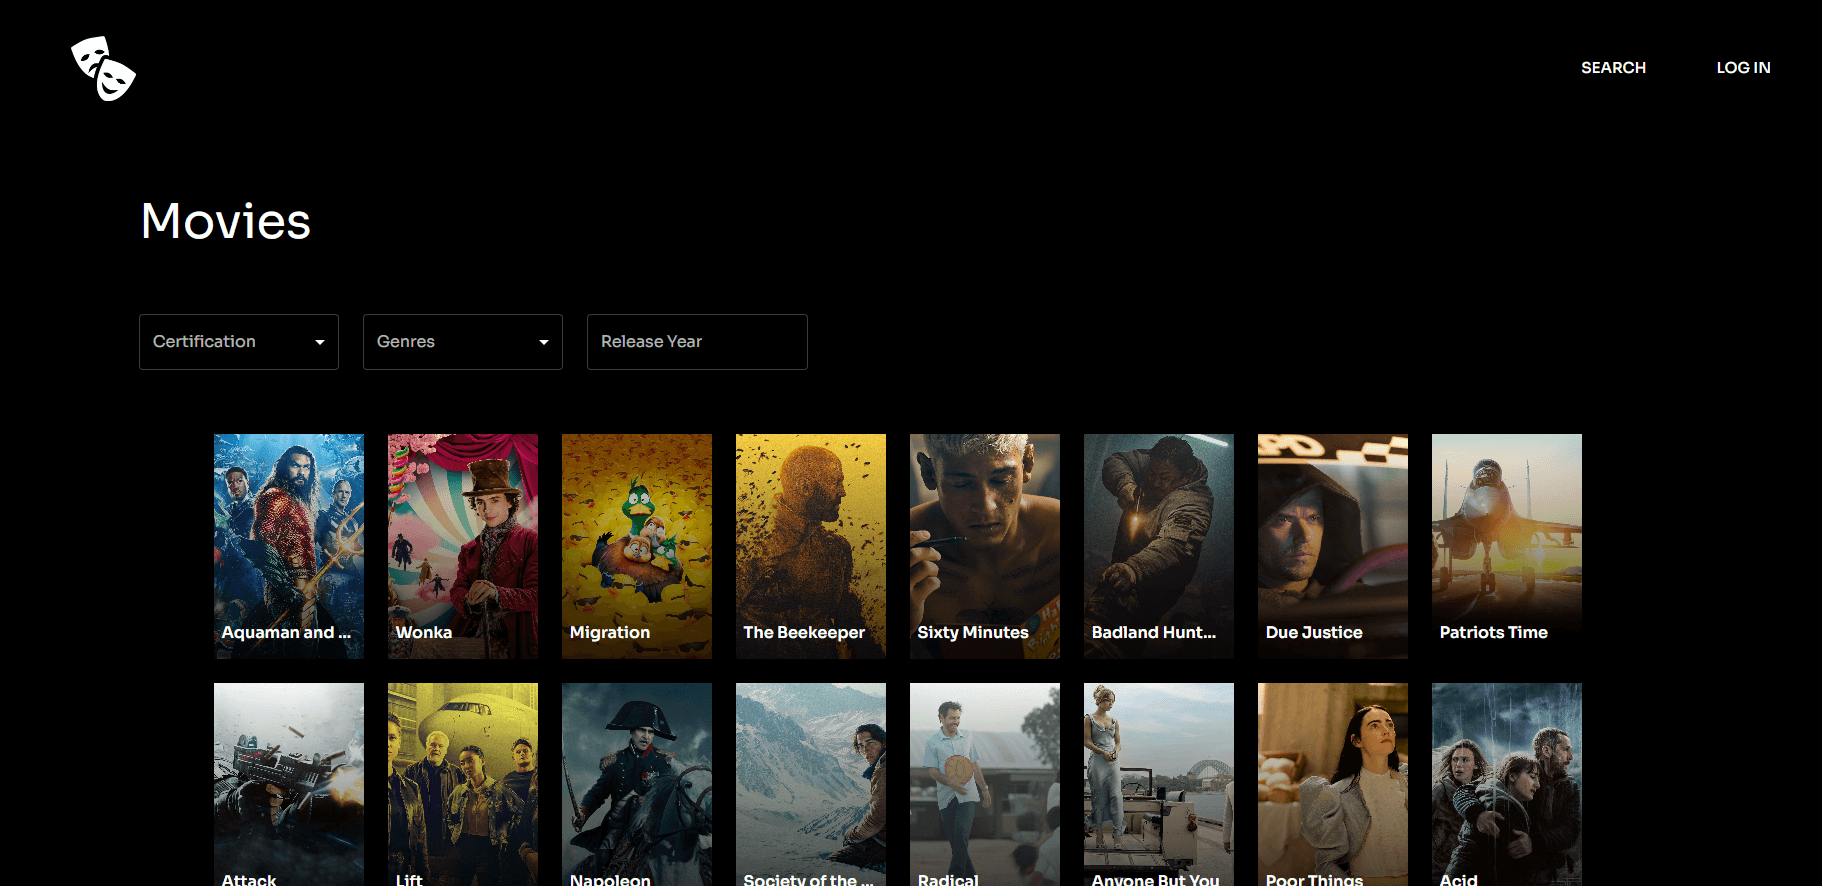1822x886 pixels.
Task: Expand the Genres dropdown
Action: coord(463,342)
